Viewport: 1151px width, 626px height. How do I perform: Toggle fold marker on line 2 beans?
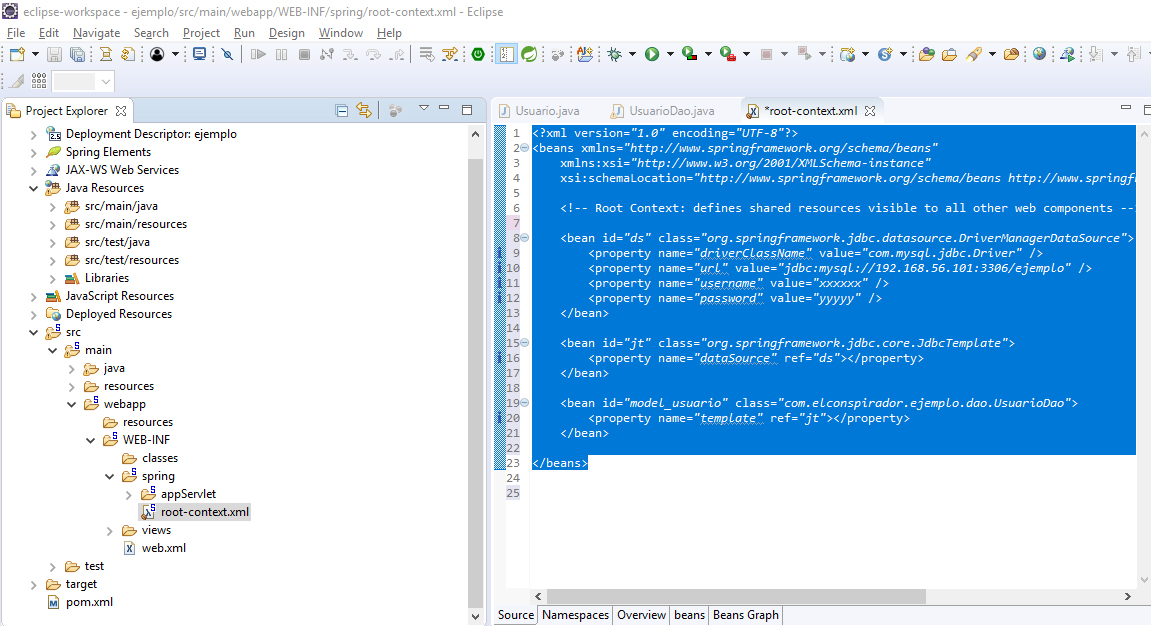point(524,148)
